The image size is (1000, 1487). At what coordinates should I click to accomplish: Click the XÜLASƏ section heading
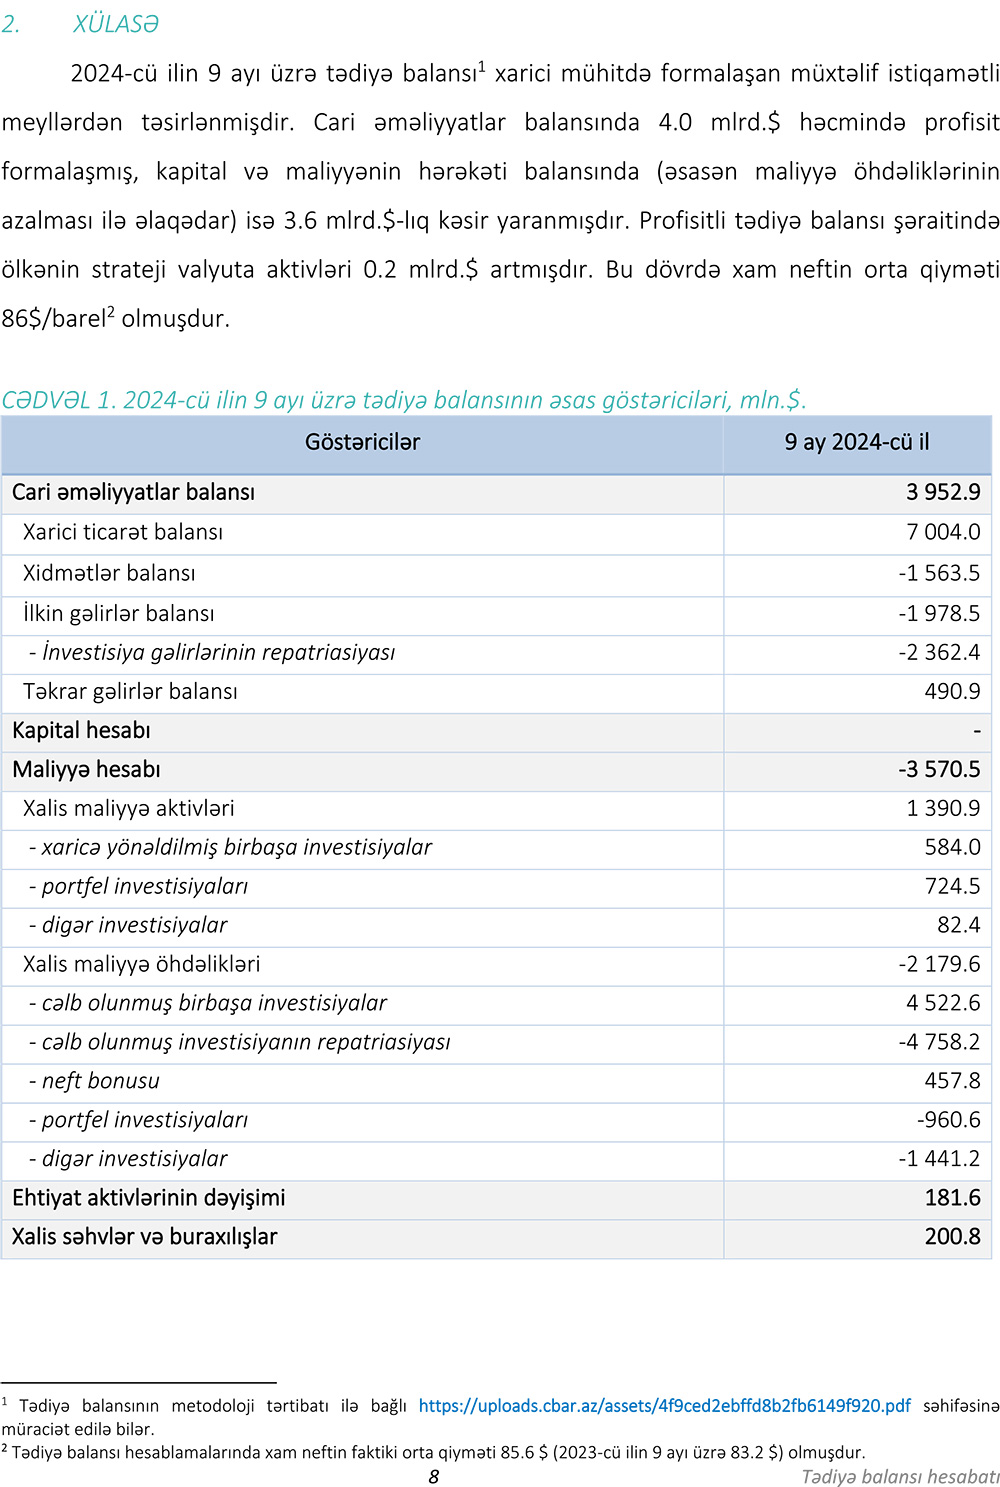[x=115, y=24]
